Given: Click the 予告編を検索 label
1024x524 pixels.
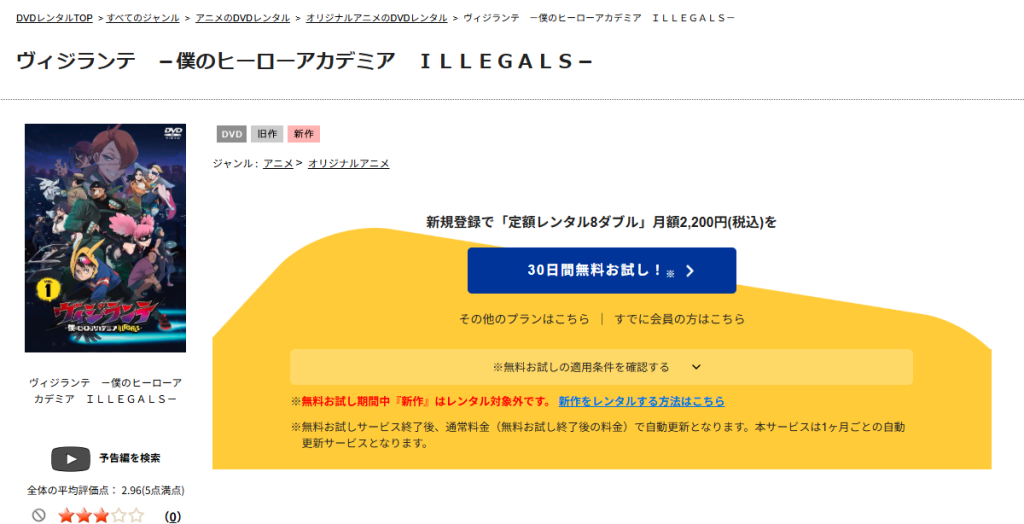Looking at the screenshot, I should point(129,458).
